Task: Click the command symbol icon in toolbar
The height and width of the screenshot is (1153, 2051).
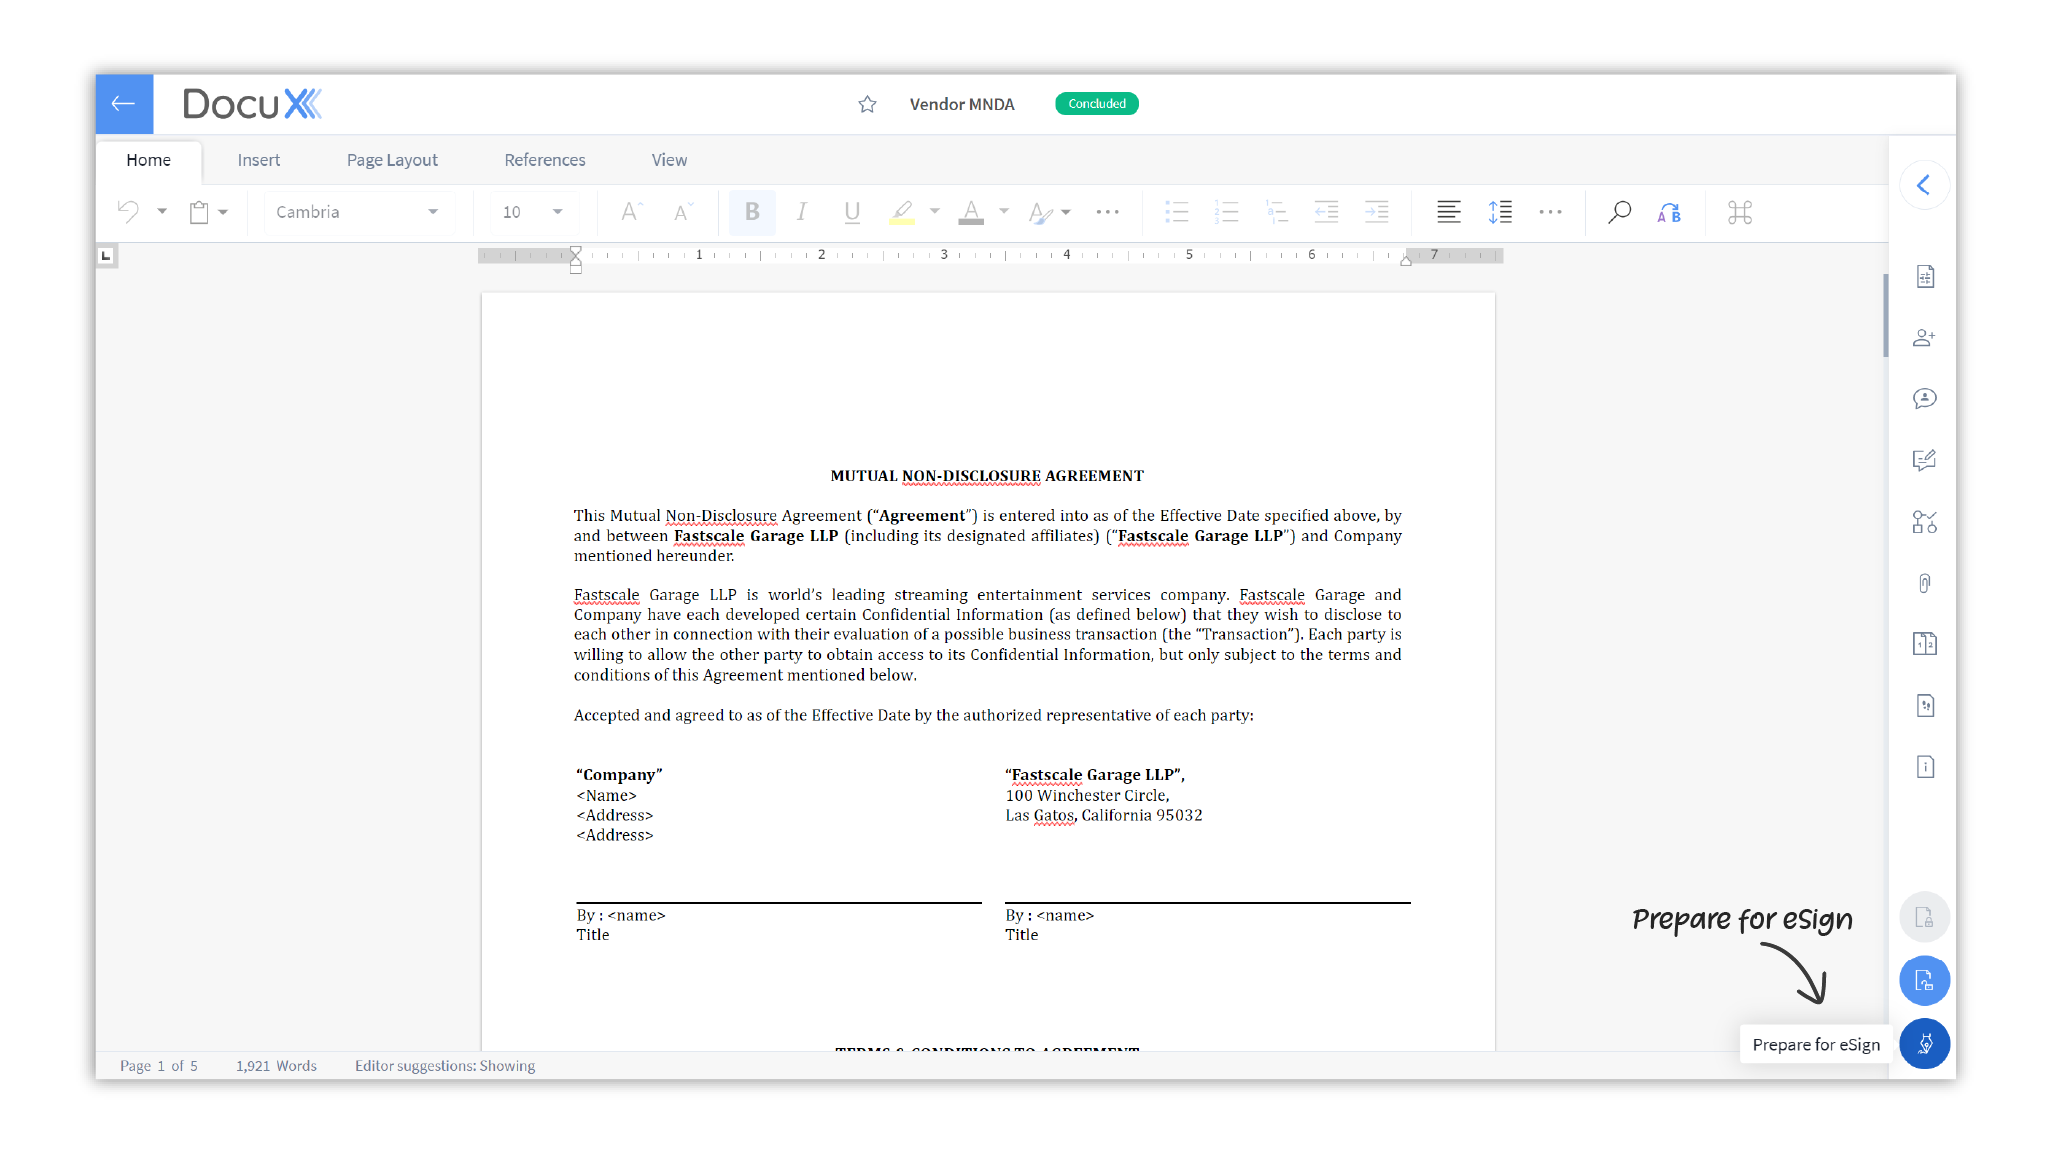Action: 1740,212
